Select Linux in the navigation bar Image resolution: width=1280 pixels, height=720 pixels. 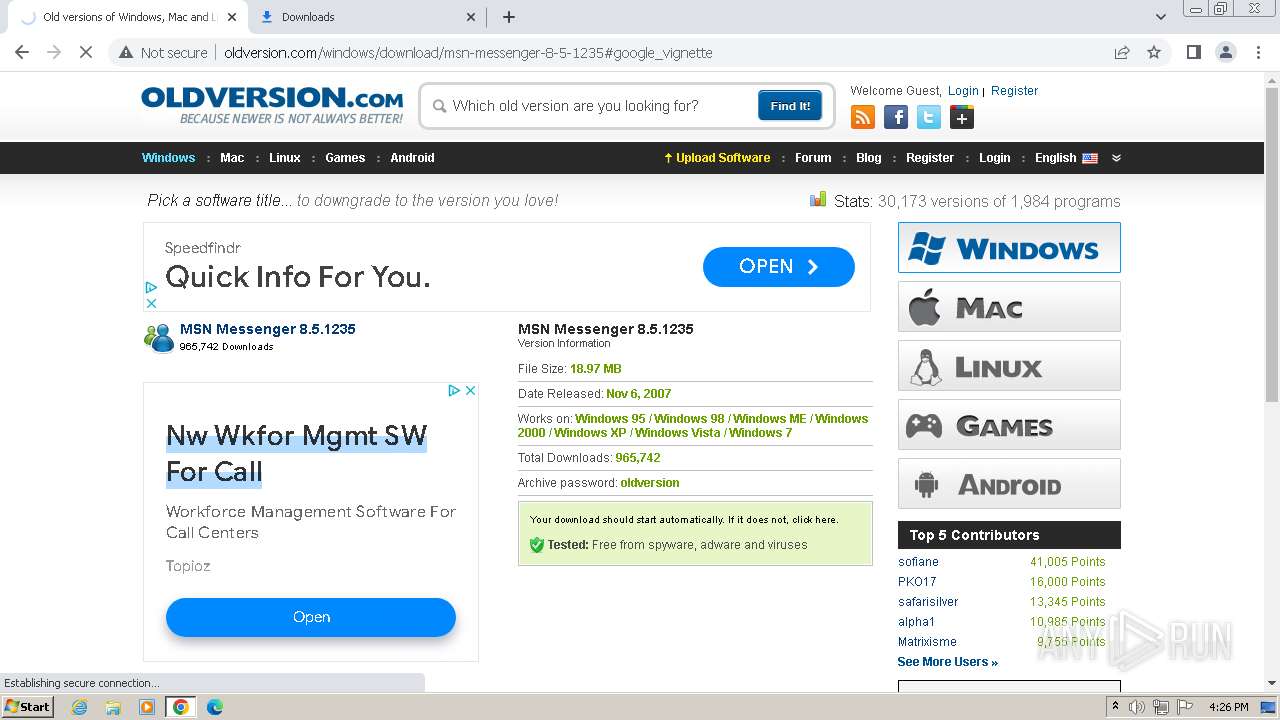tap(285, 158)
